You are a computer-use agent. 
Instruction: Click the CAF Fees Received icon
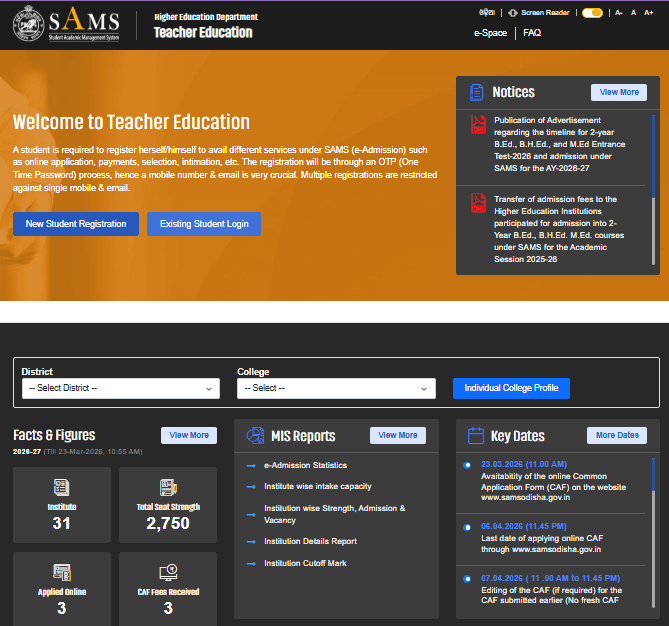pyautogui.click(x=168, y=573)
